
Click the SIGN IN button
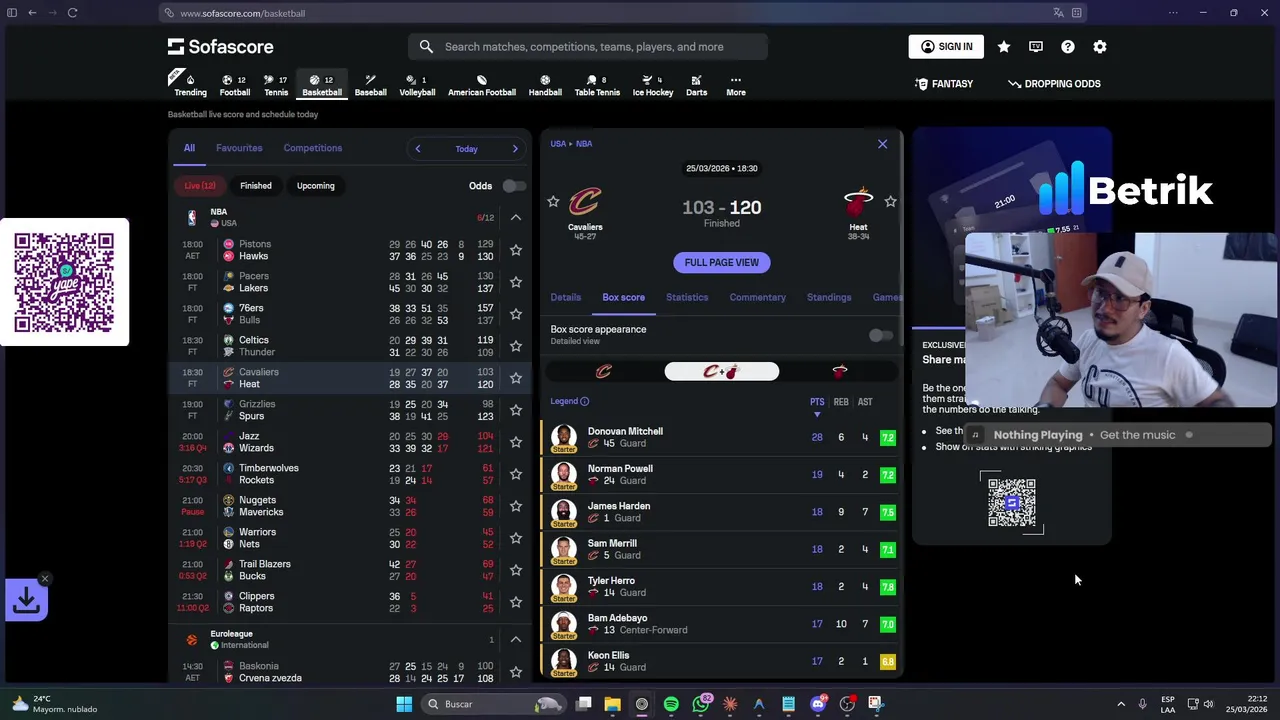(x=946, y=47)
